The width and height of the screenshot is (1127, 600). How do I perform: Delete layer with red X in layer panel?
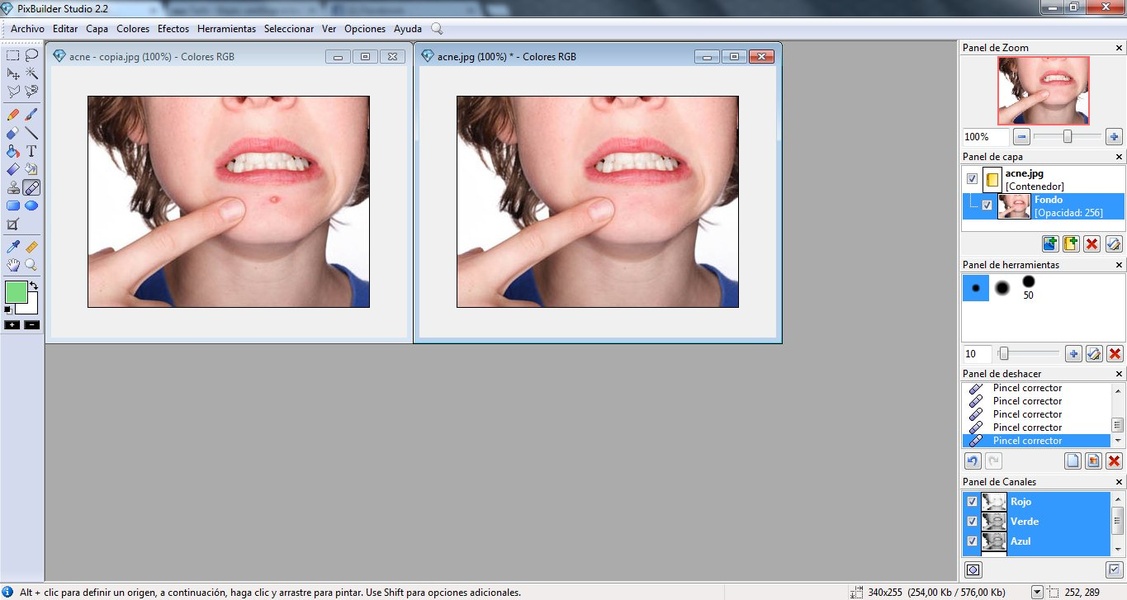1092,244
